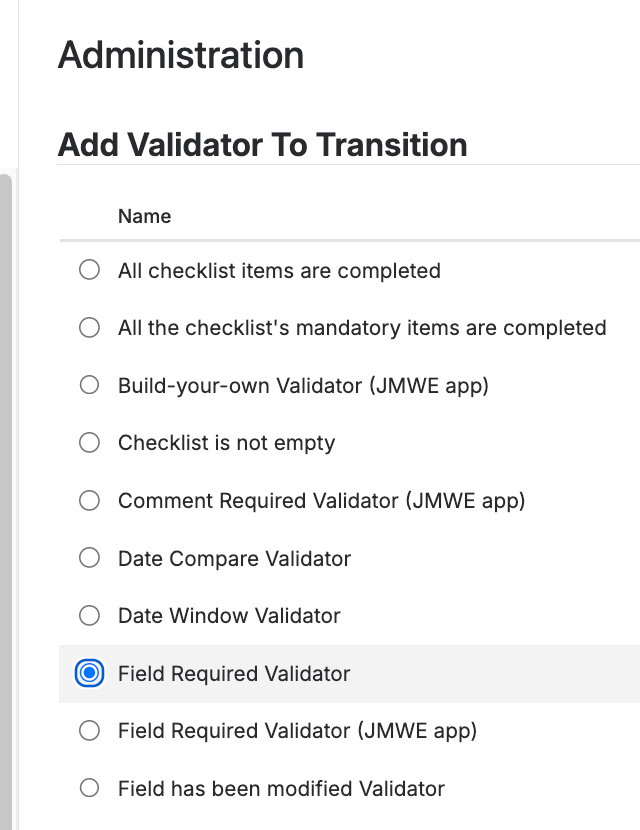The height and width of the screenshot is (830, 640).
Task: Select the 'All checklist items are completed' radio button
Action: click(90, 270)
